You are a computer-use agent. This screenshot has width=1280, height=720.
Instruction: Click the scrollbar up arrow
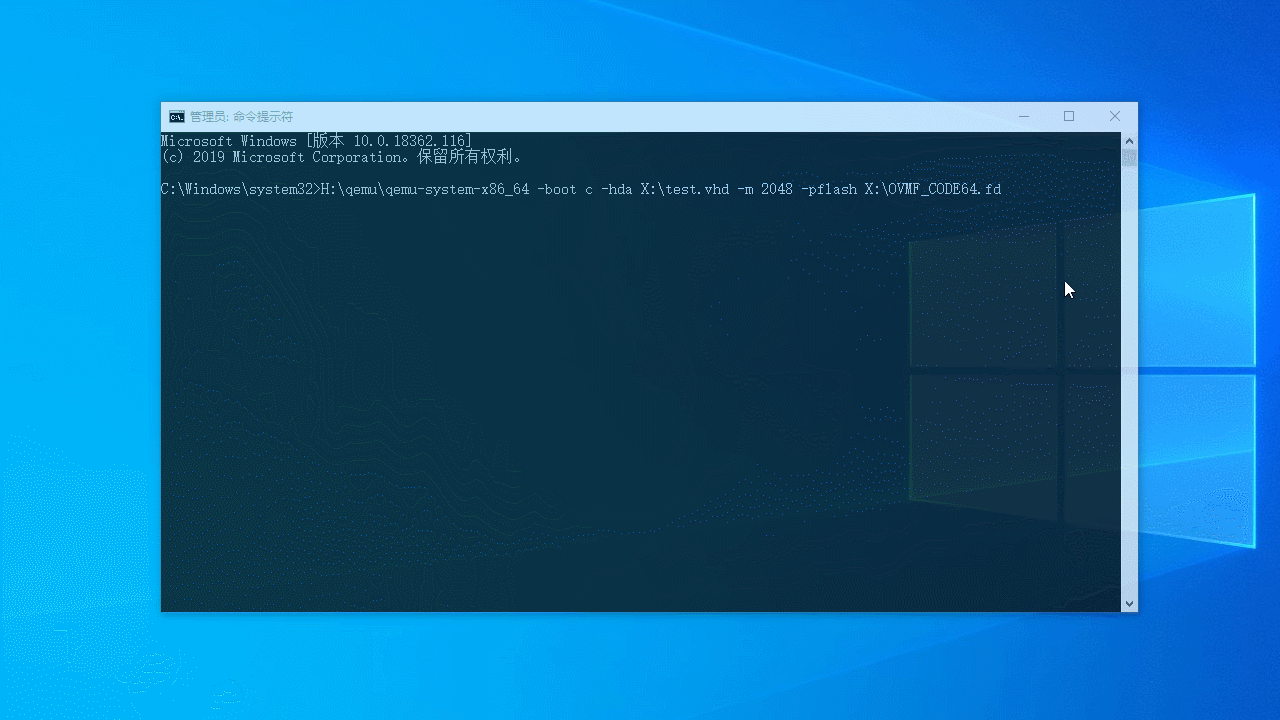pos(1129,140)
